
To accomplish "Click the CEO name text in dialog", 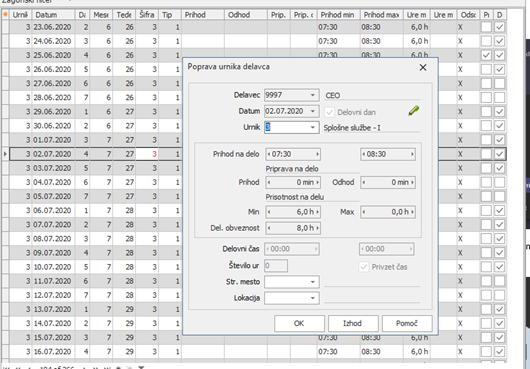I will pyautogui.click(x=333, y=96).
